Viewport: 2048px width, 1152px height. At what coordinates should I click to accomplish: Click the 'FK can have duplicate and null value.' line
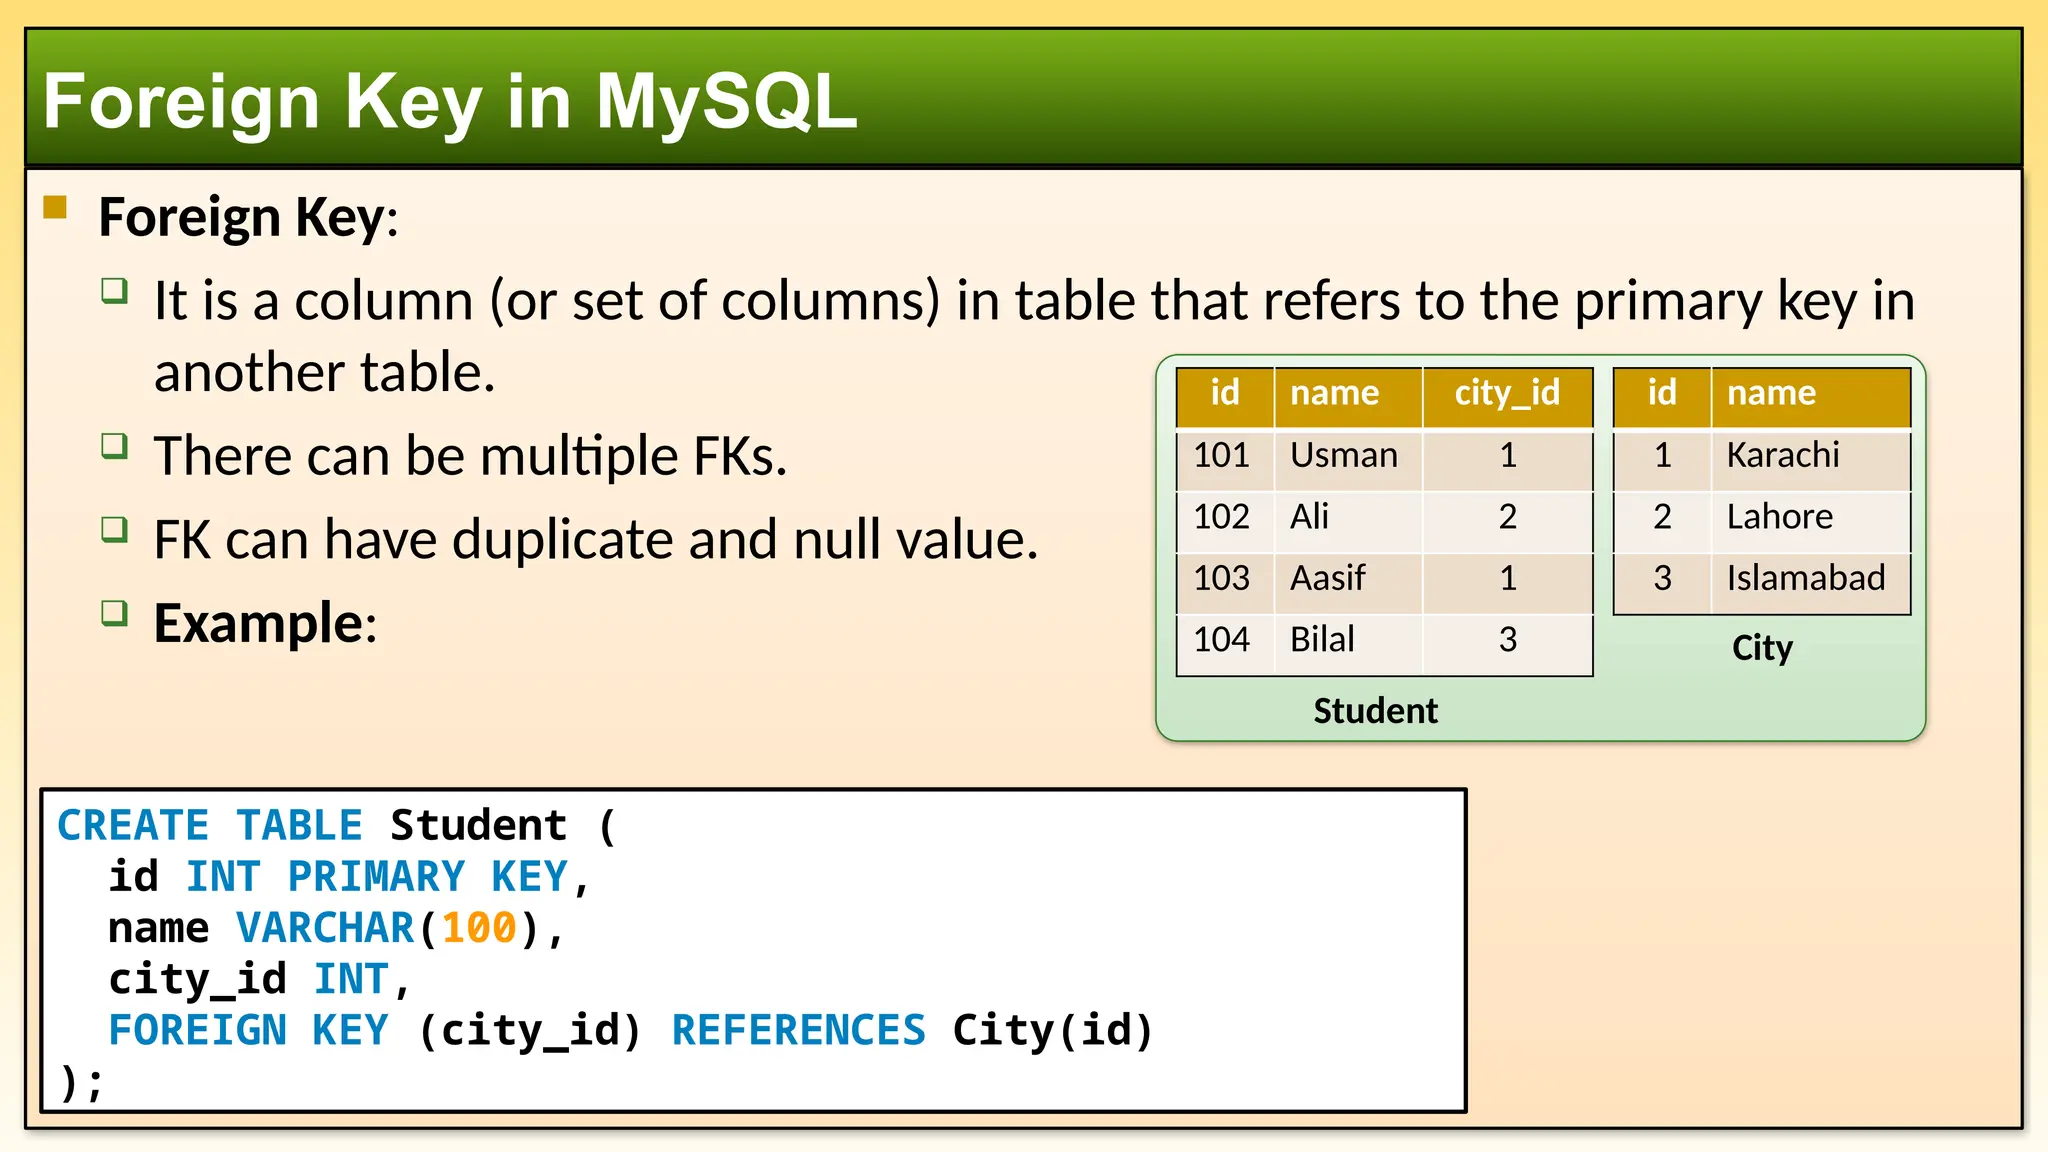point(596,540)
